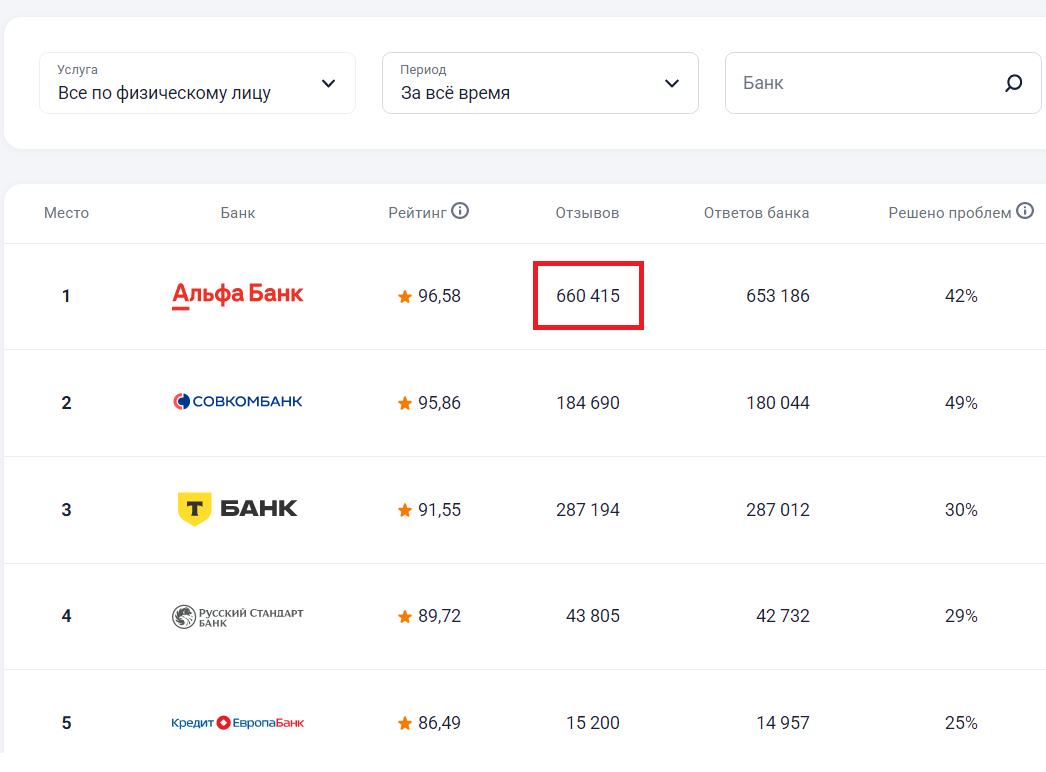
Task: Click the 30% solved problems value
Action: [961, 510]
